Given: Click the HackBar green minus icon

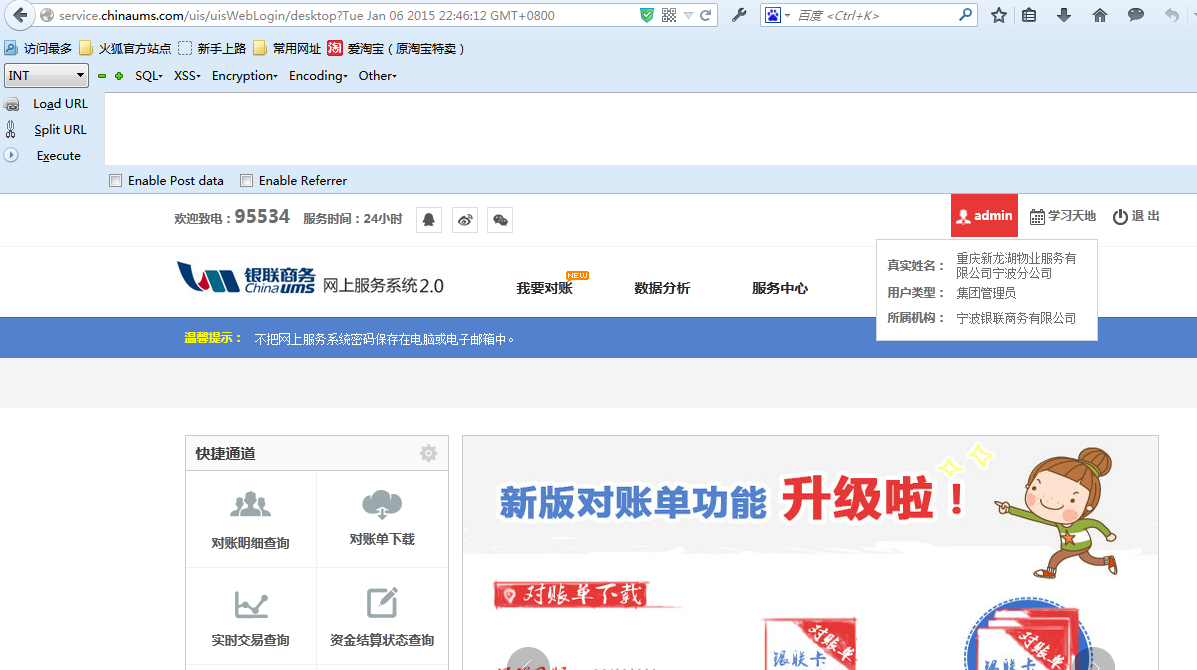Looking at the screenshot, I should pos(102,76).
